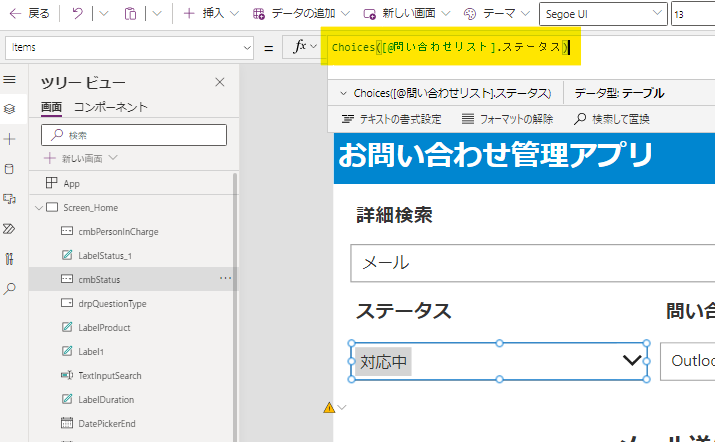Open the Segoe UI font dropdown
715x442 pixels.
pos(603,14)
